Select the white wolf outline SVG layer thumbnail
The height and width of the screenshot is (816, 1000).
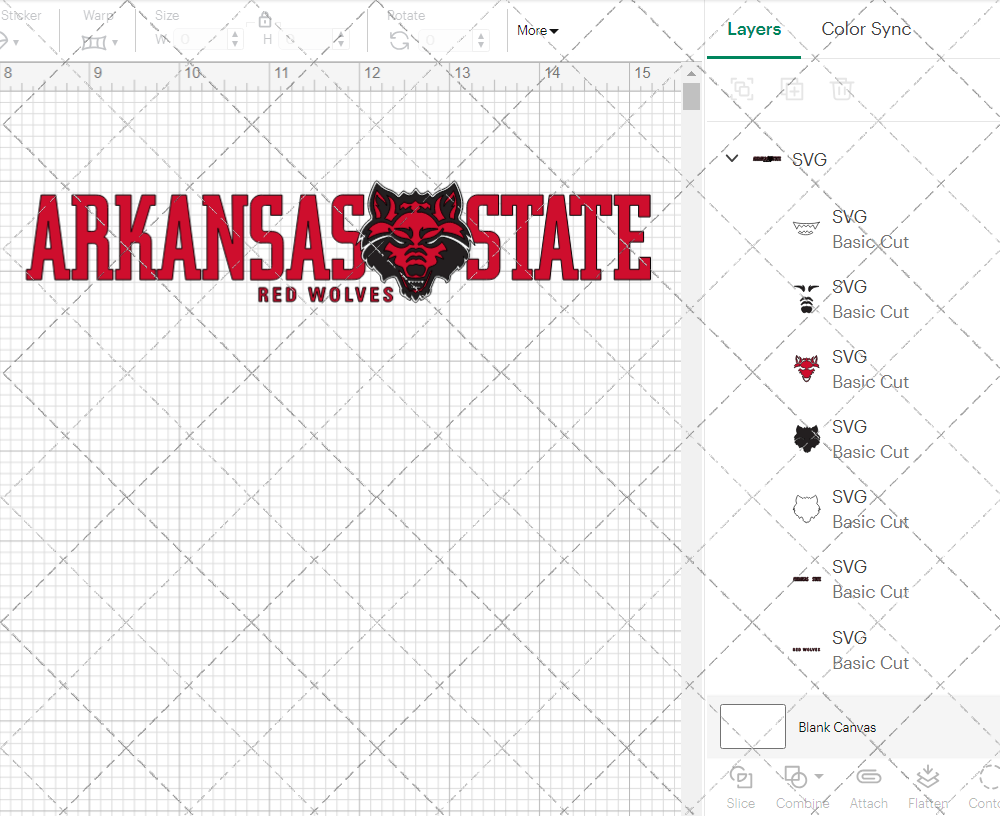pos(806,509)
